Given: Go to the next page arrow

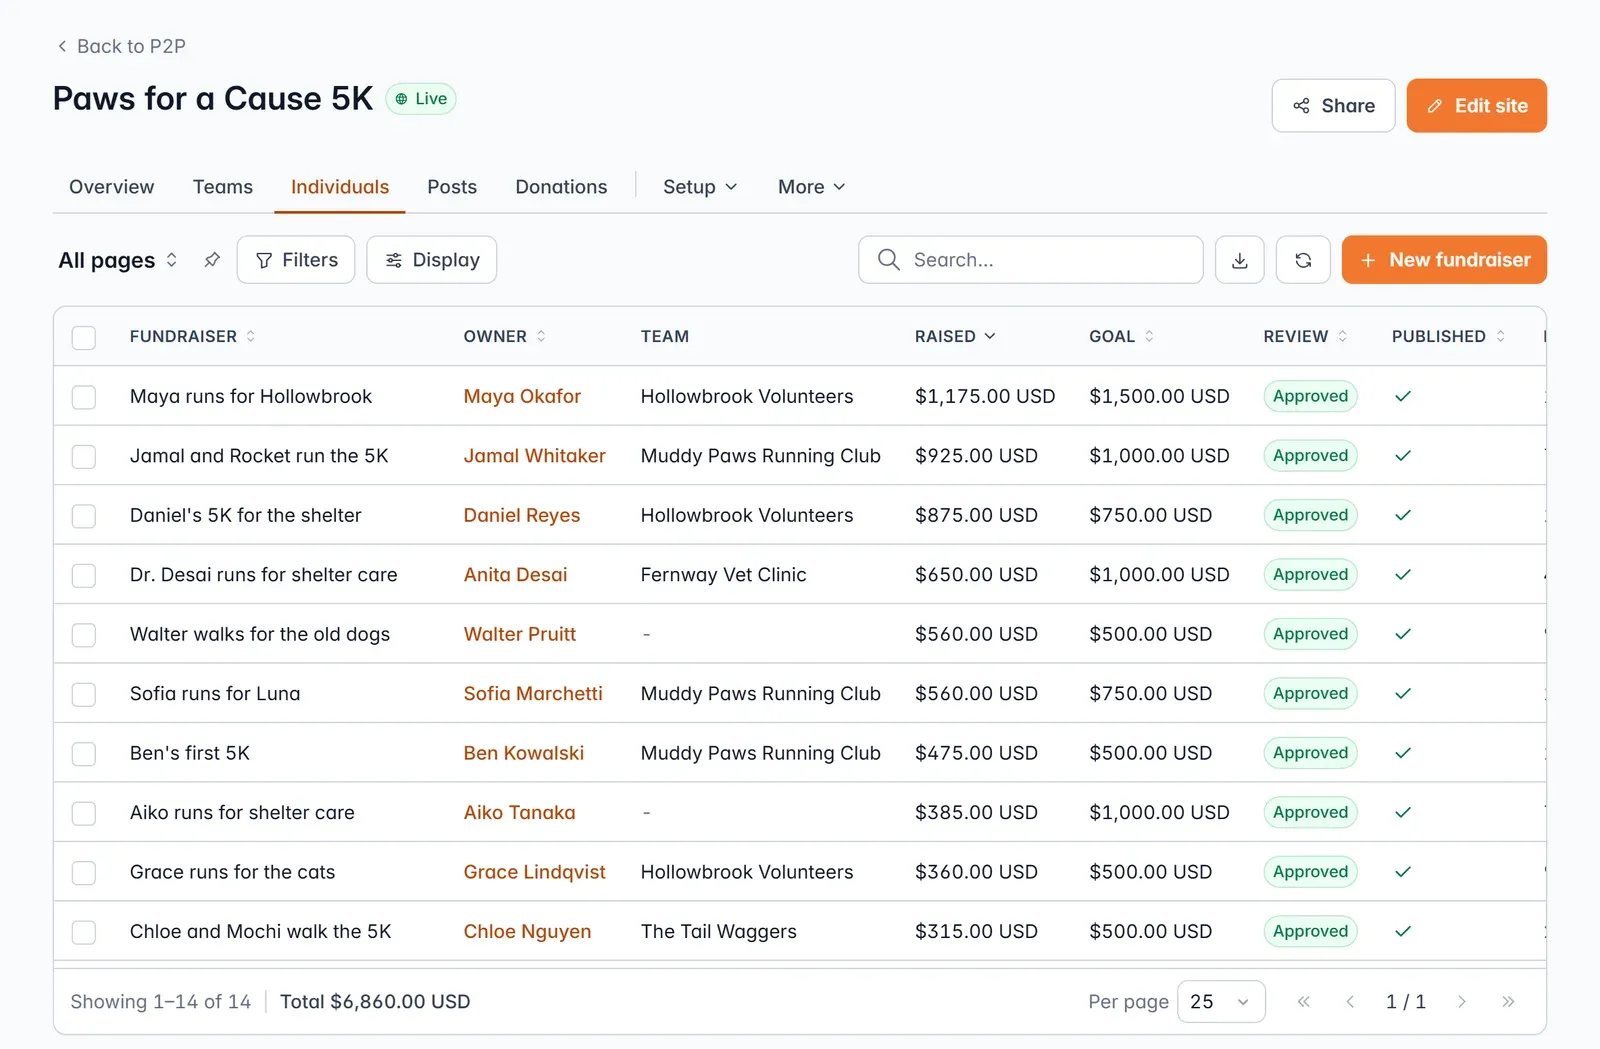Looking at the screenshot, I should pos(1462,1001).
